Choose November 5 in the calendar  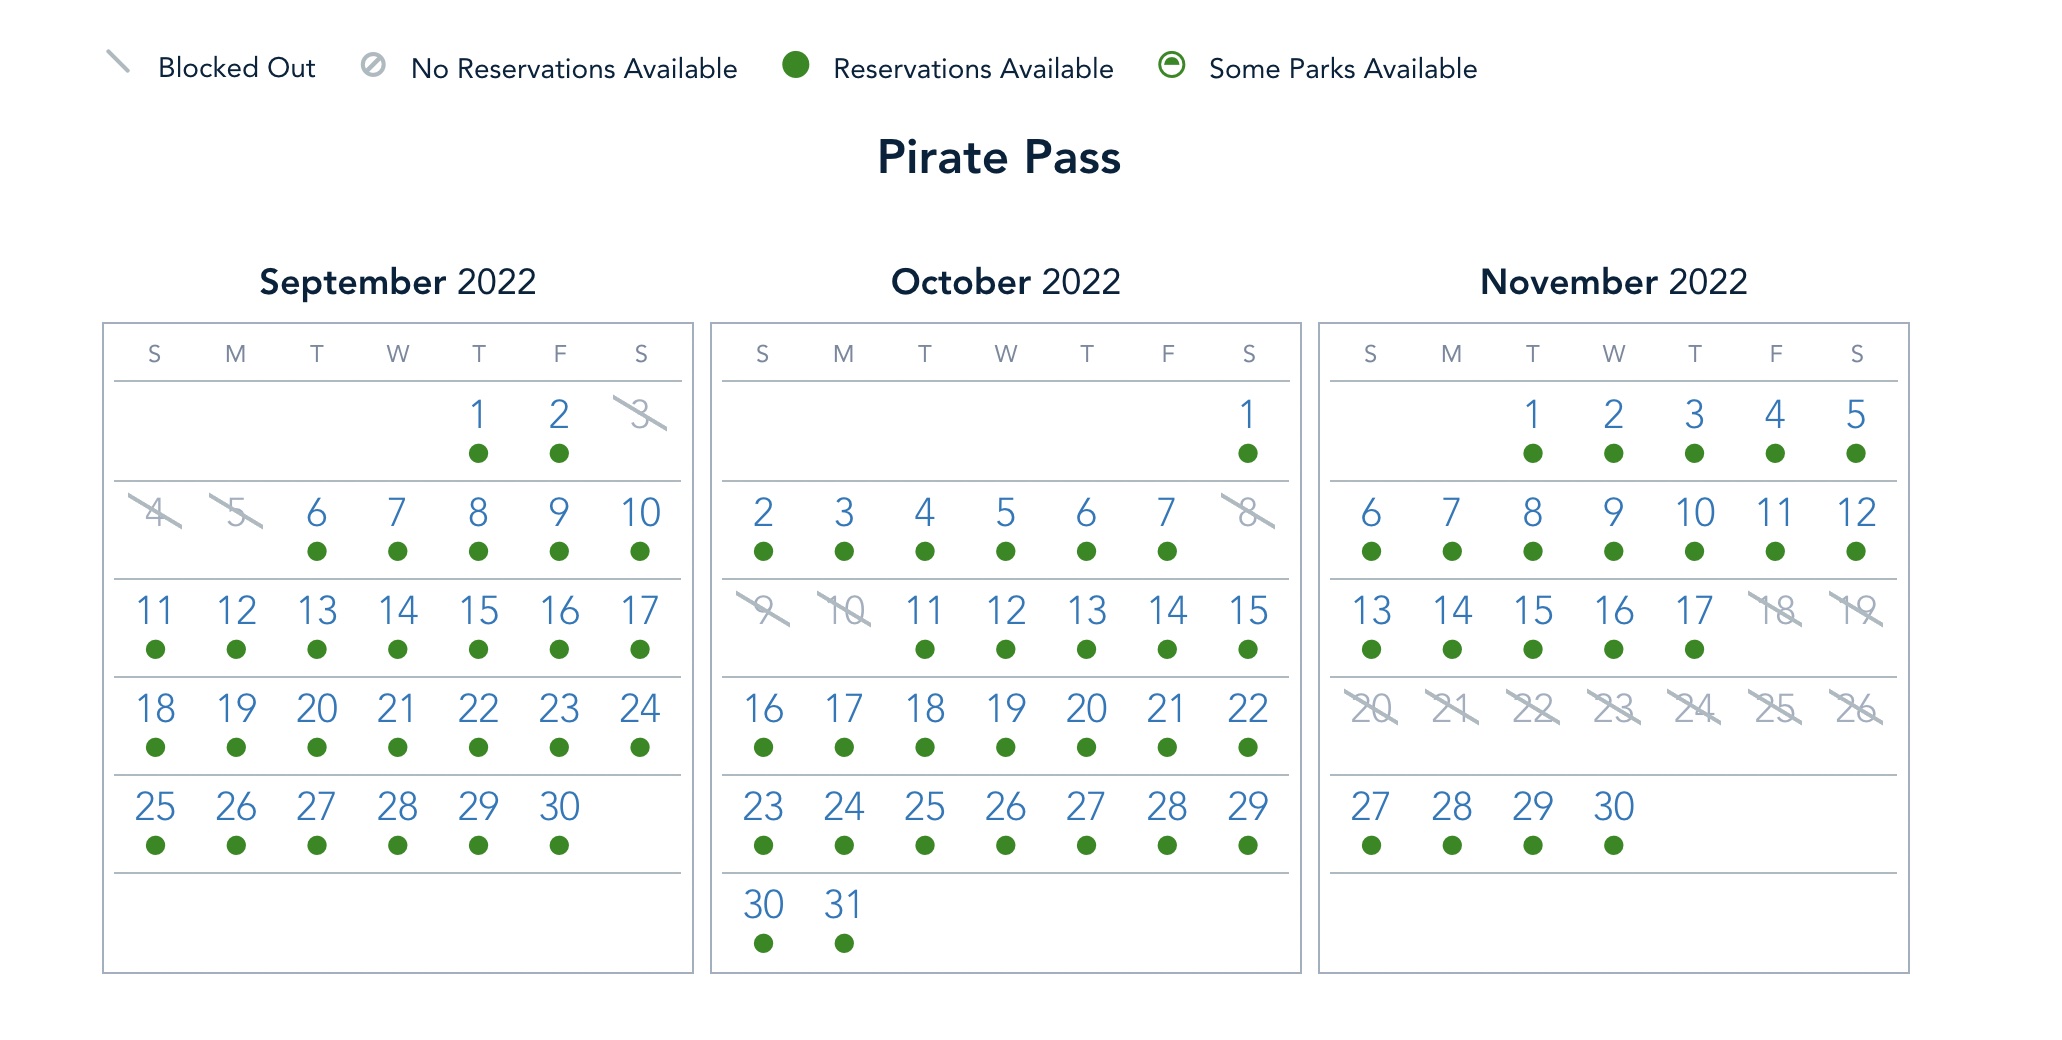click(1856, 415)
